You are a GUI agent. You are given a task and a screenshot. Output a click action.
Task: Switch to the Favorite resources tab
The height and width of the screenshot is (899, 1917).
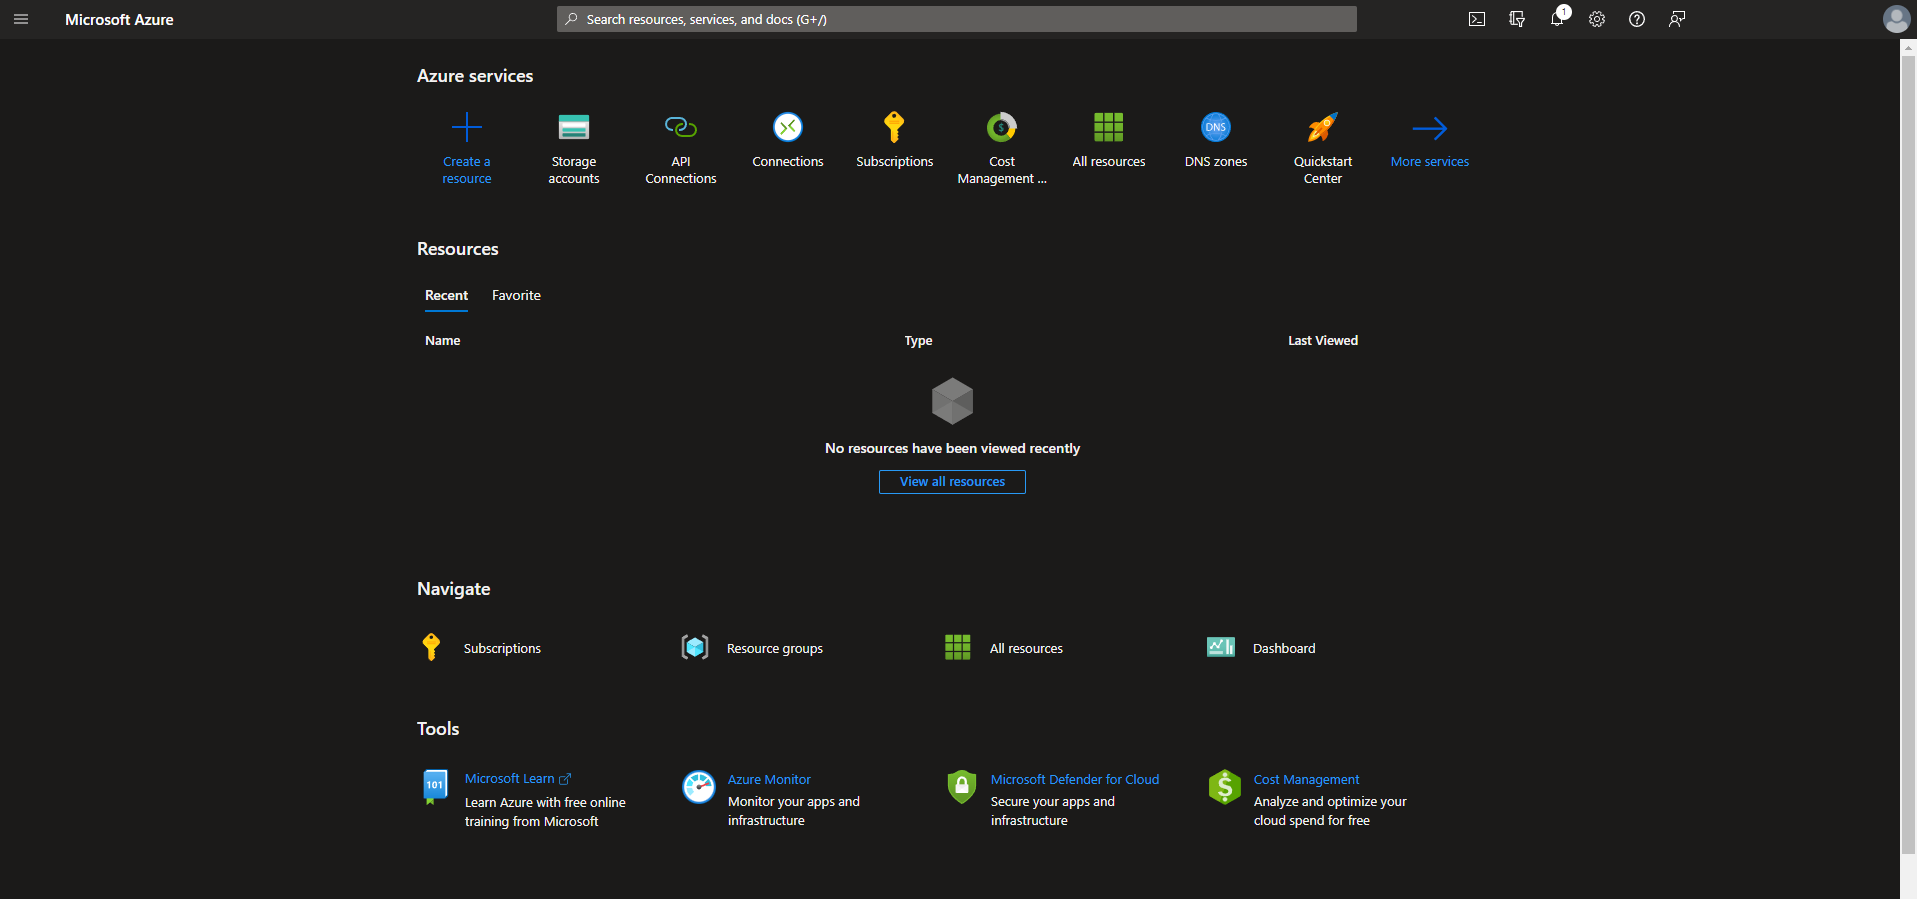[516, 295]
